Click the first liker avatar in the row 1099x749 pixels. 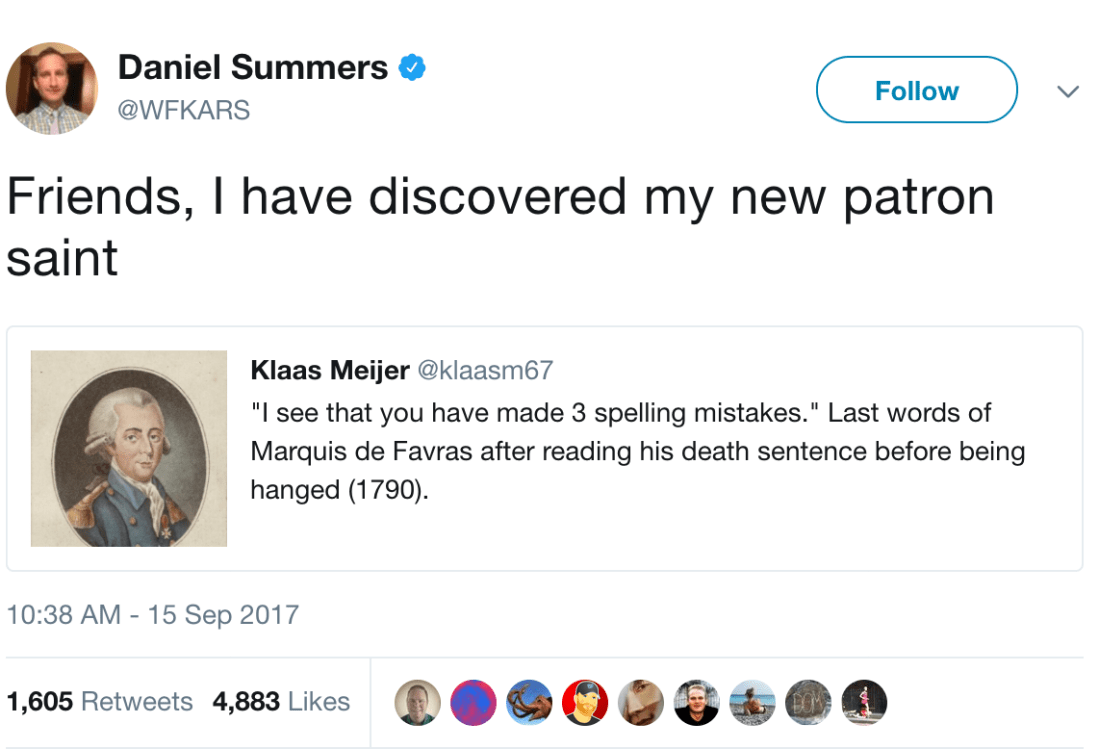[416, 702]
